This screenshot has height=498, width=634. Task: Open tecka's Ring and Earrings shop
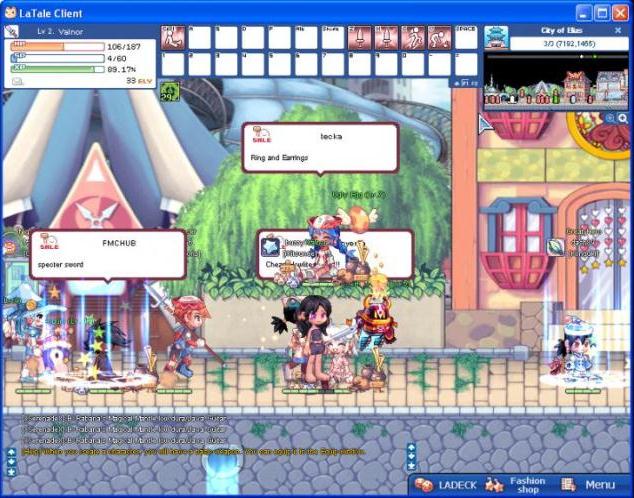[x=319, y=147]
